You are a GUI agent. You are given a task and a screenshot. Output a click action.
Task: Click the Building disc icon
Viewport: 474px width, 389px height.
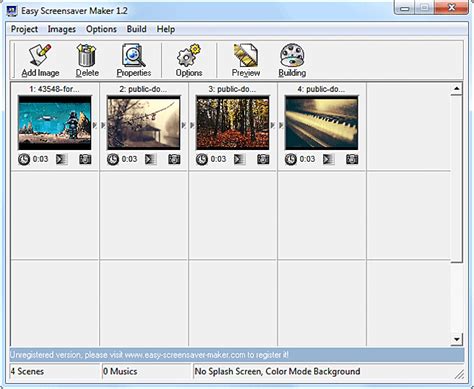click(292, 55)
